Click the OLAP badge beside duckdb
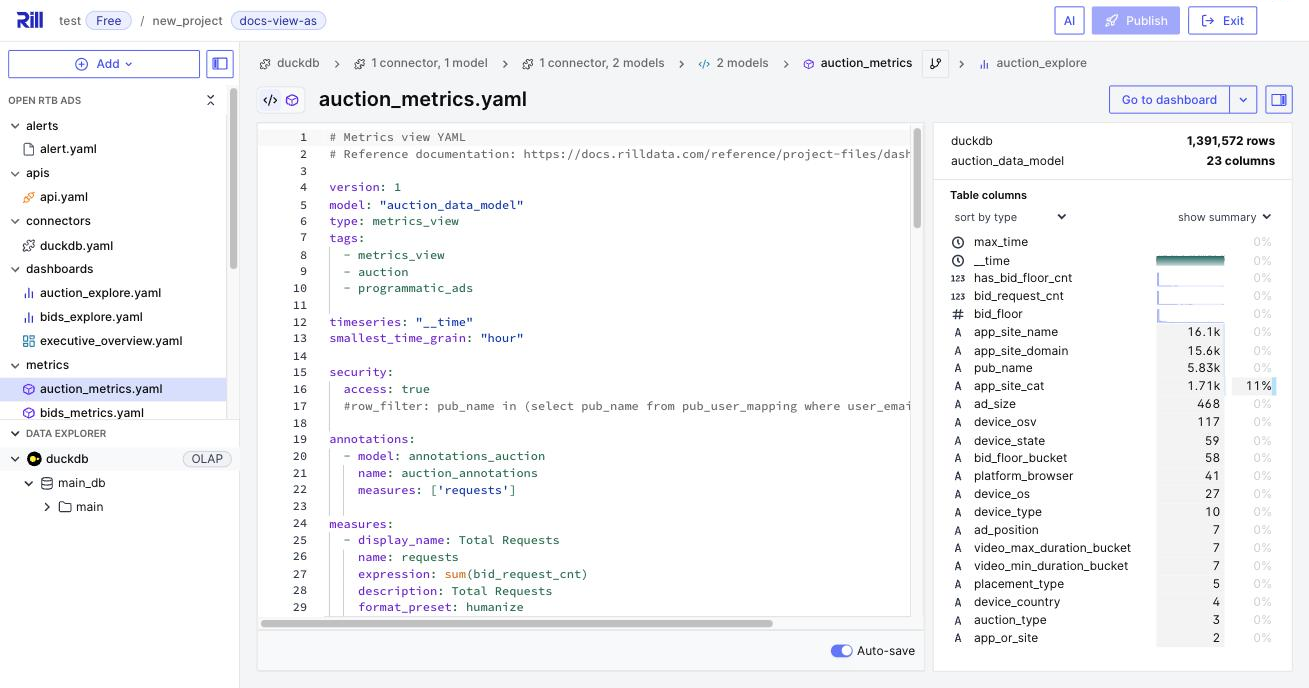This screenshot has width=1309, height=688. [x=207, y=459]
